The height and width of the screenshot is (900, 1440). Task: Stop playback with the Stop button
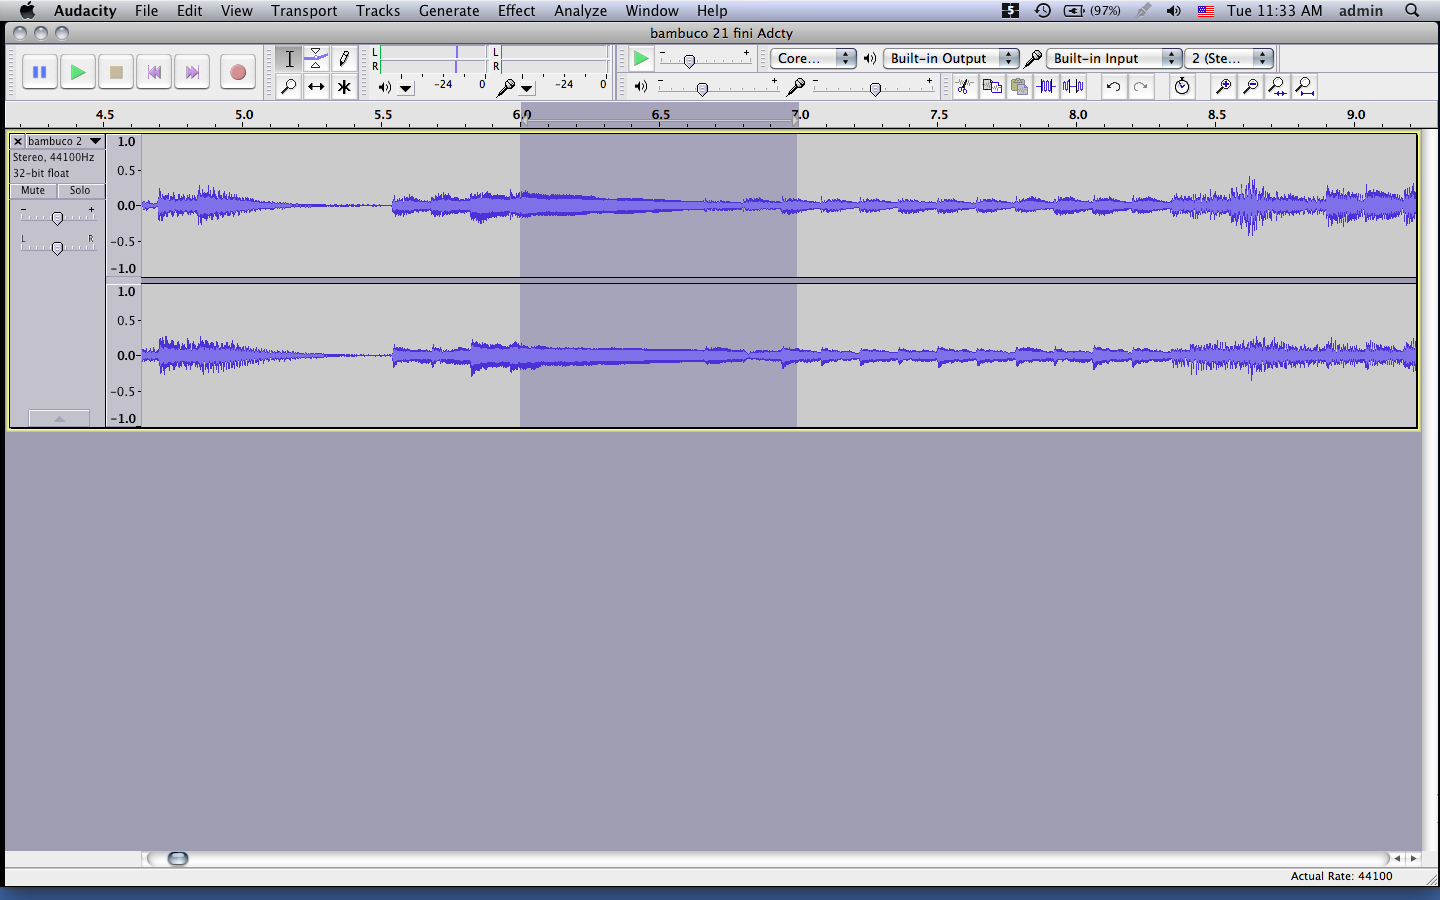tap(116, 72)
